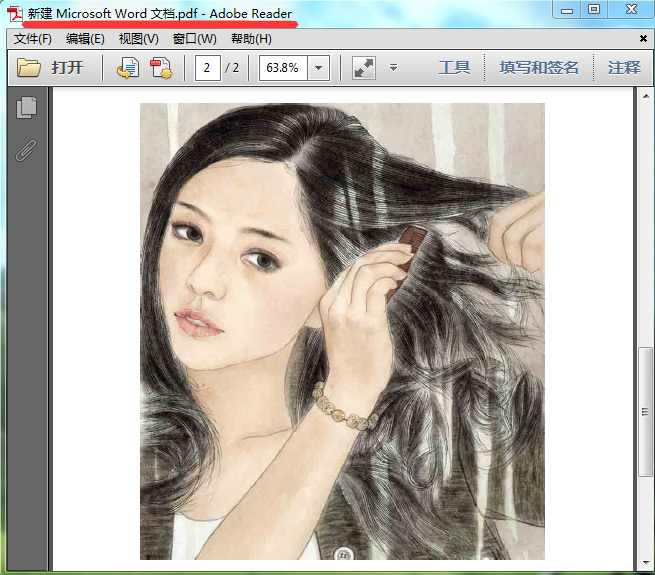Click the fit-to-window expand arrows icon

(364, 68)
